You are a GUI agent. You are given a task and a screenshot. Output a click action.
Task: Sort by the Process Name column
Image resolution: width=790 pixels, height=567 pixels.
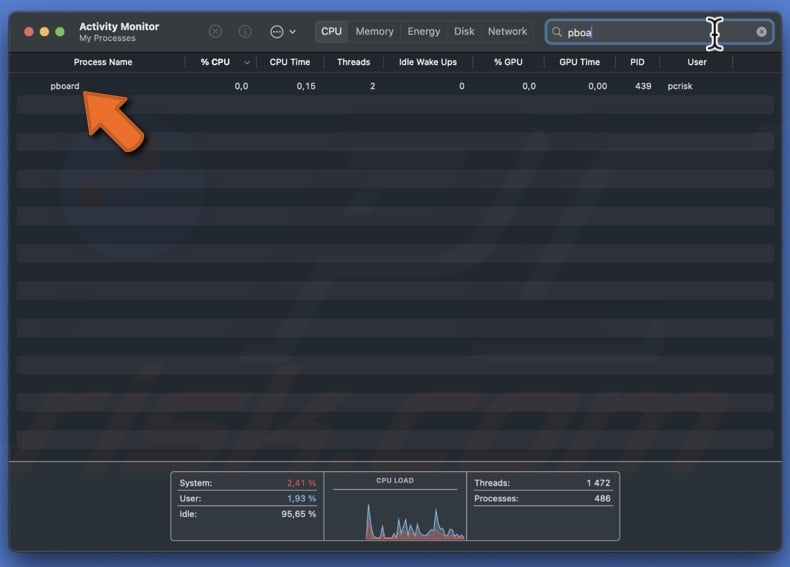coord(103,62)
